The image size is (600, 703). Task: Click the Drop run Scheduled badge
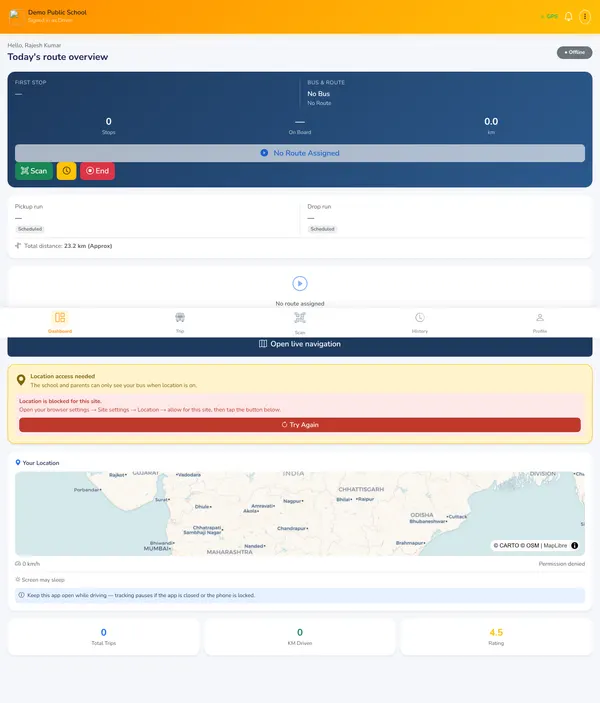pos(322,229)
